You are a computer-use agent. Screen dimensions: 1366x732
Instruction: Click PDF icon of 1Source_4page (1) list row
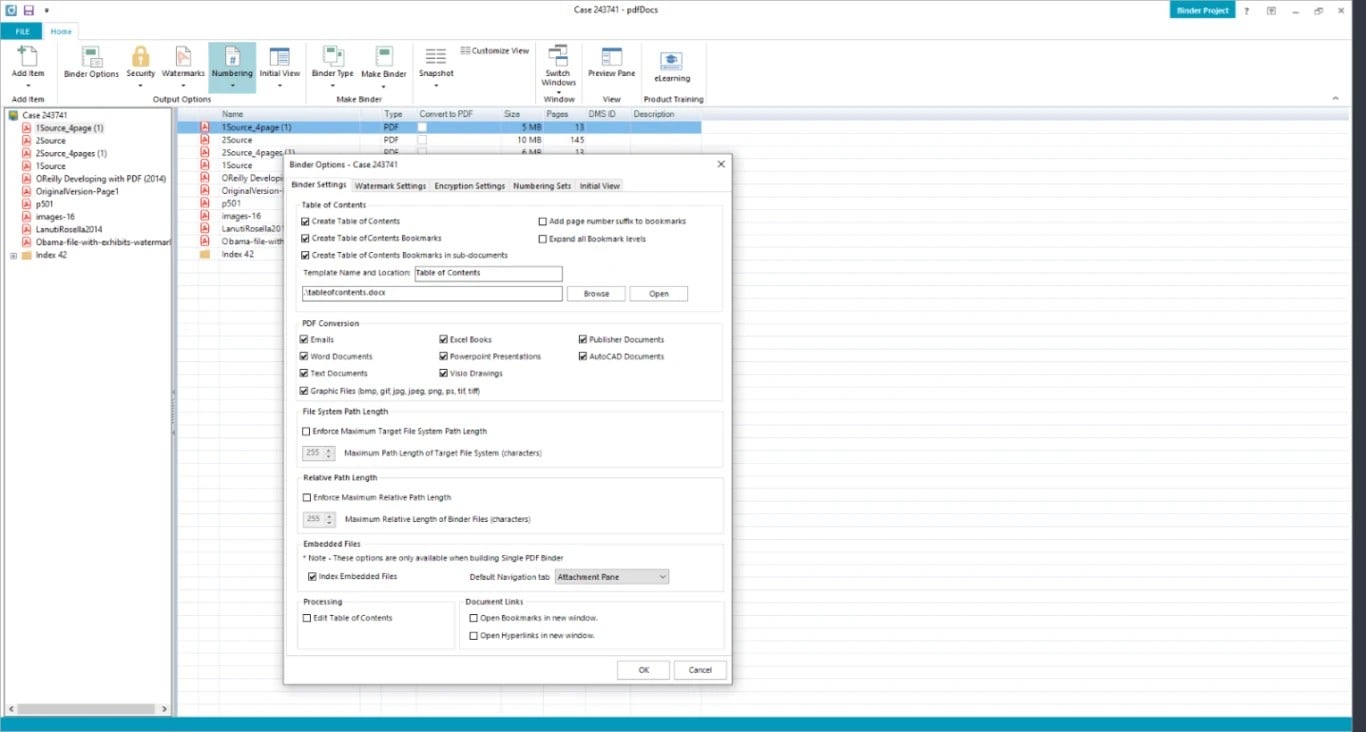[205, 128]
